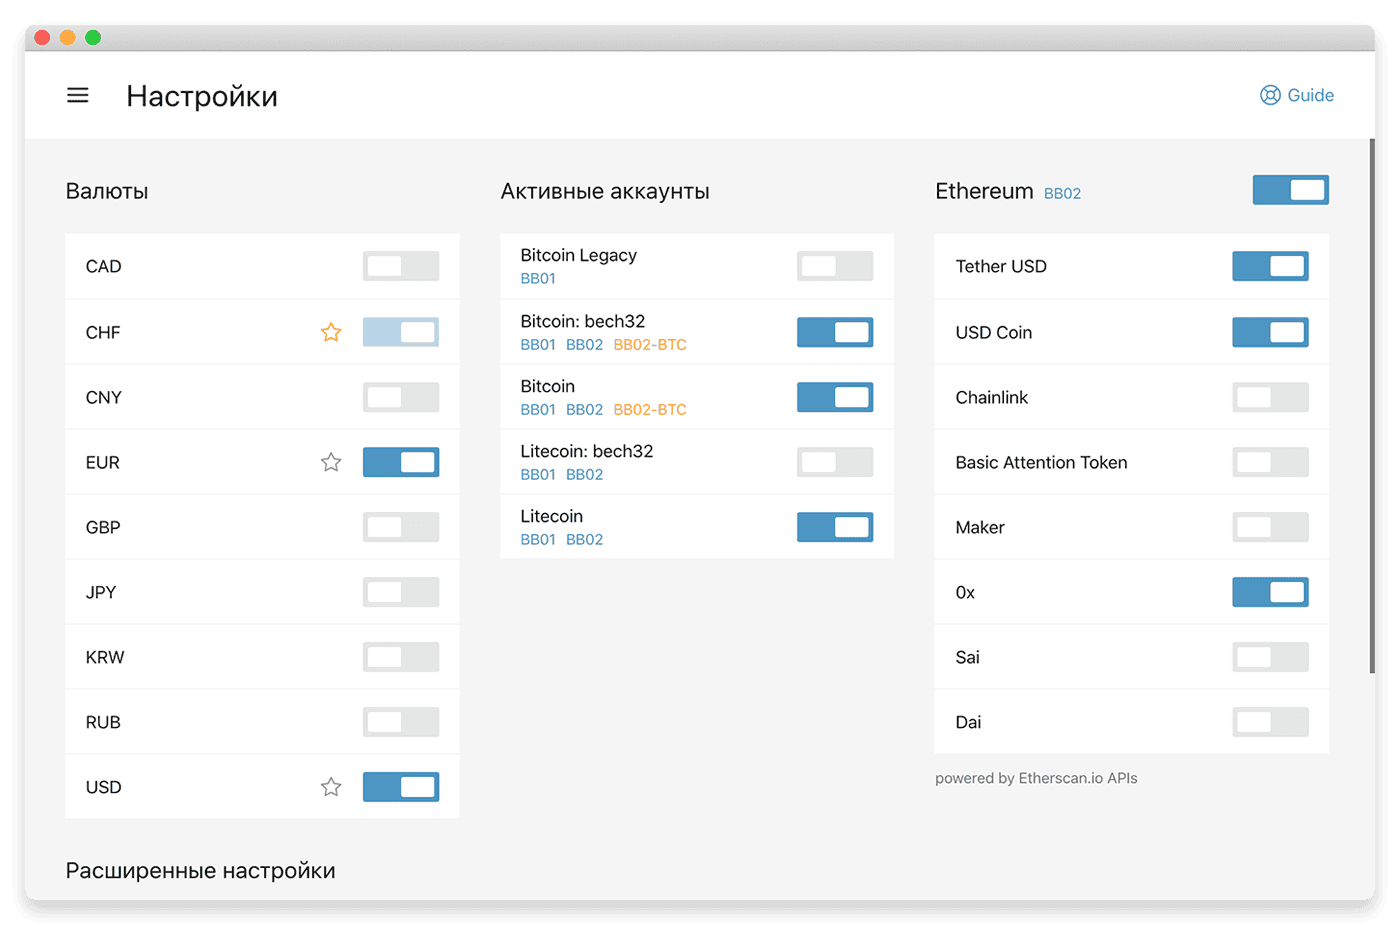This screenshot has height=925, width=1400.
Task: Click the green macOS zoom button
Action: tap(93, 38)
